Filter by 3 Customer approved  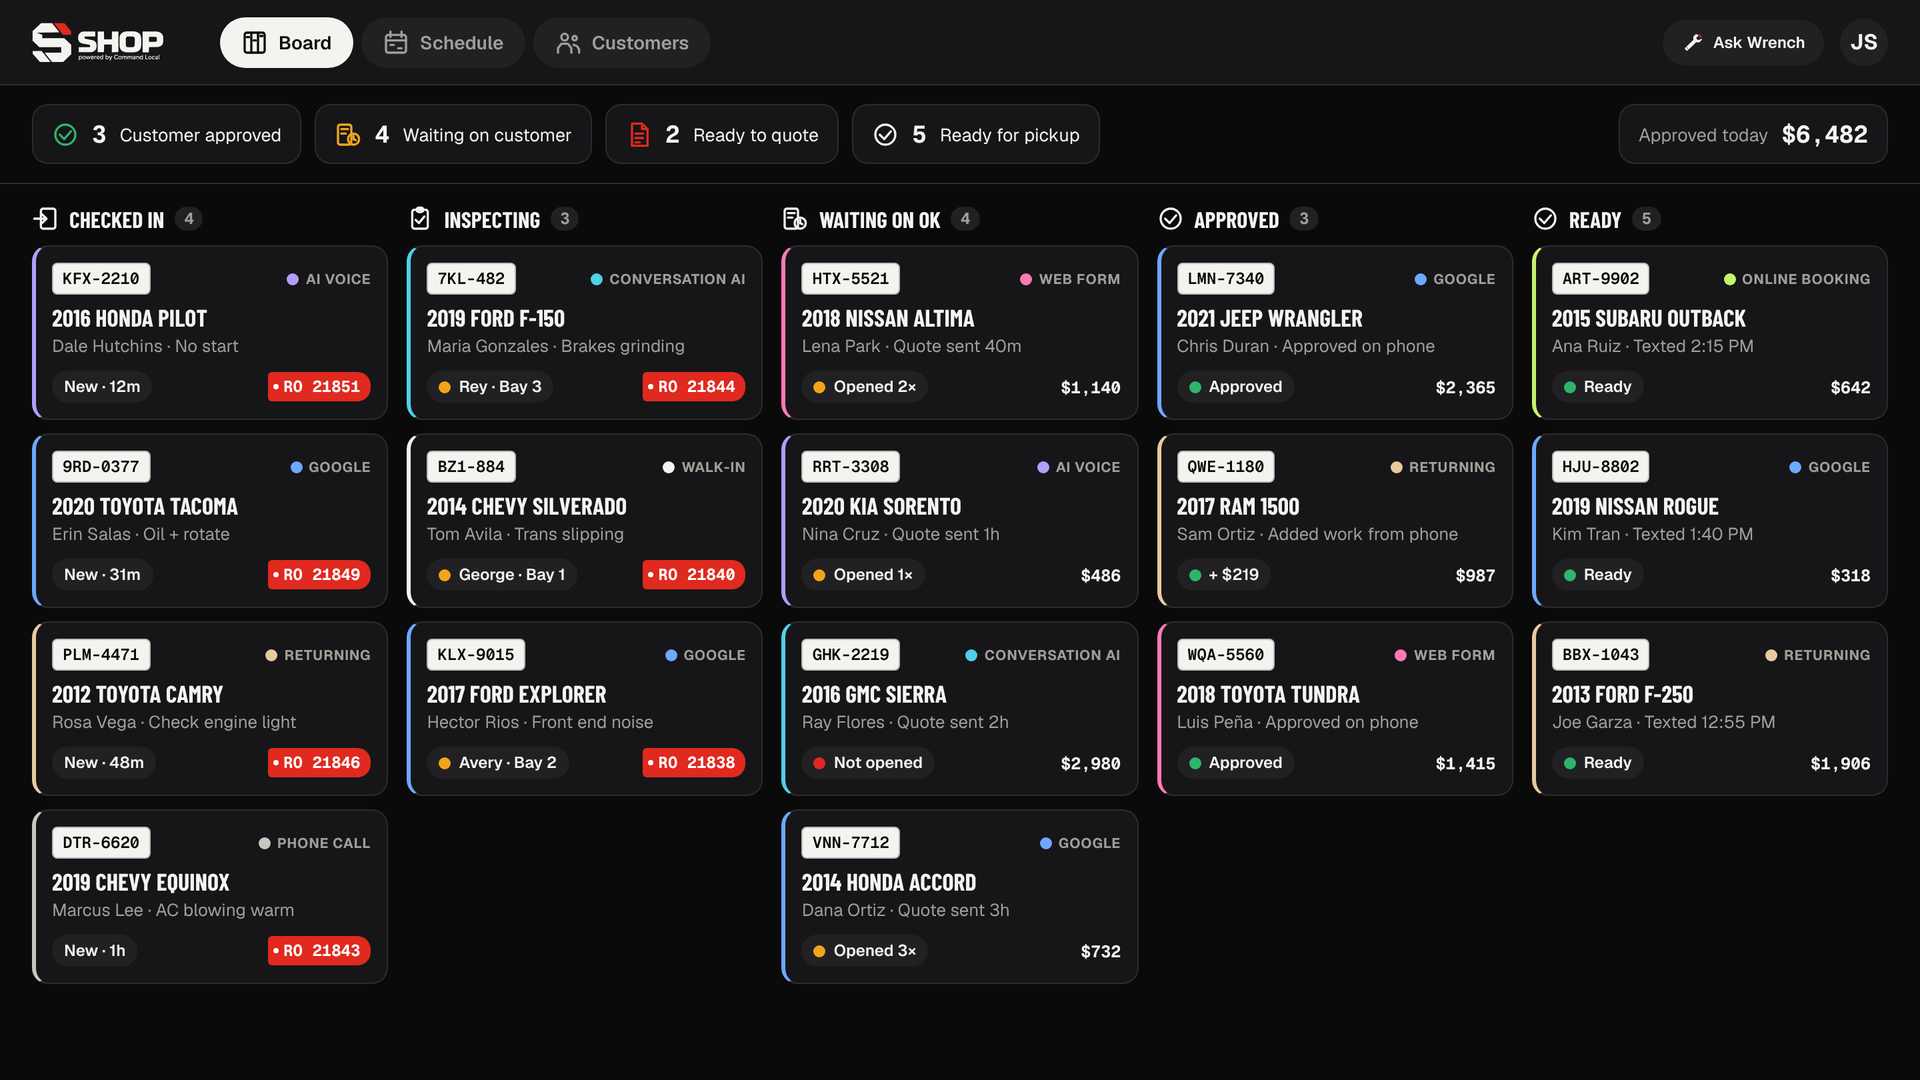(166, 134)
